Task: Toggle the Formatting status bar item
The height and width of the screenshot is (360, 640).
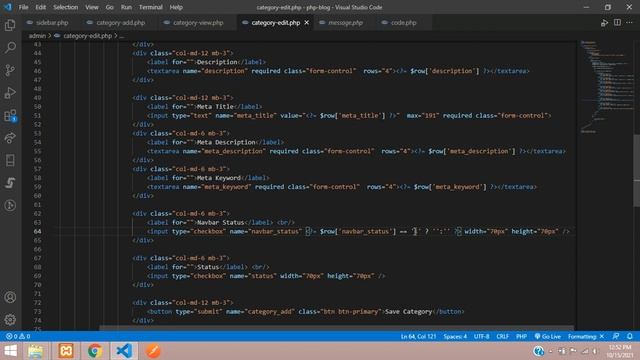Action: pos(586,336)
